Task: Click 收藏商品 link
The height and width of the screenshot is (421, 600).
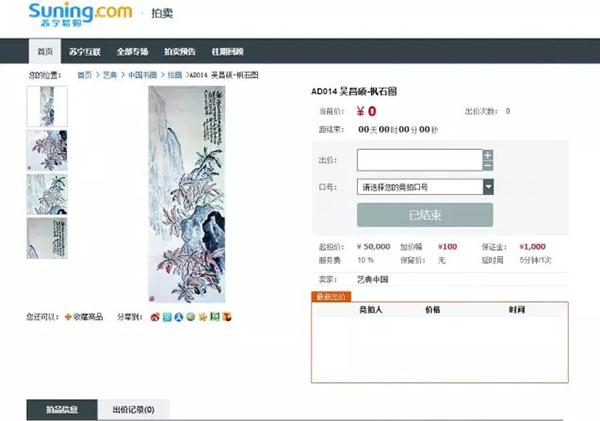Action: pos(88,317)
